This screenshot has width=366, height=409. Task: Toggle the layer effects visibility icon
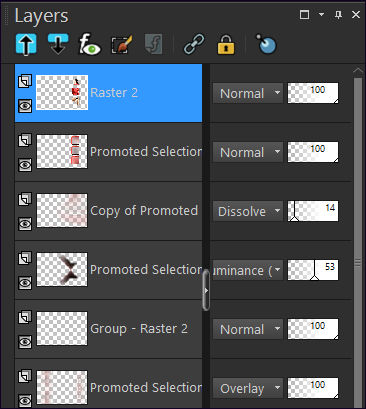pos(89,44)
